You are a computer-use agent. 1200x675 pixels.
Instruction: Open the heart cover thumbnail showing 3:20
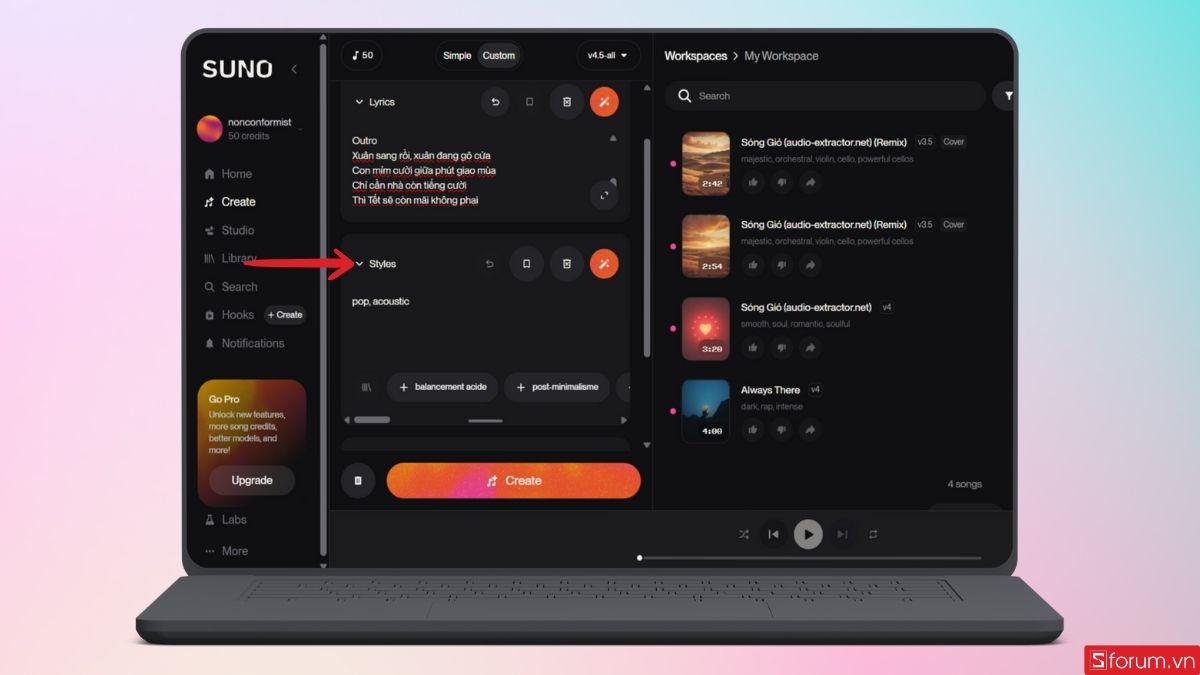[706, 328]
